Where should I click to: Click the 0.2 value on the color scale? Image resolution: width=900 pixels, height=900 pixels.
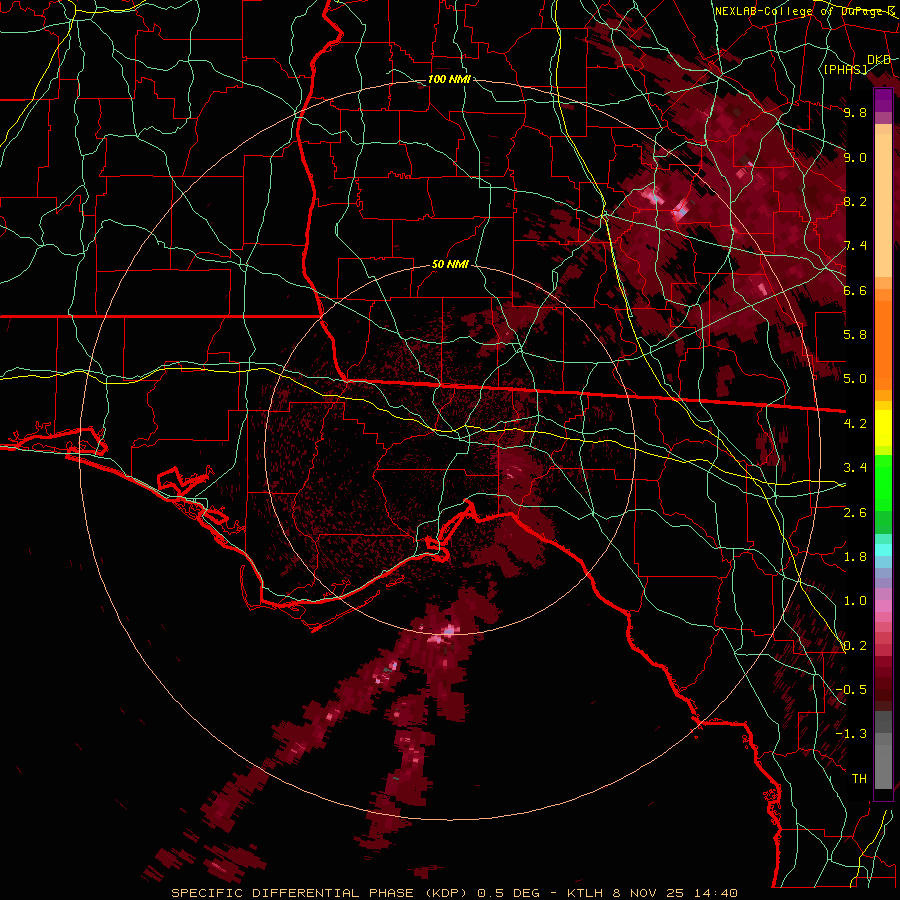(855, 646)
